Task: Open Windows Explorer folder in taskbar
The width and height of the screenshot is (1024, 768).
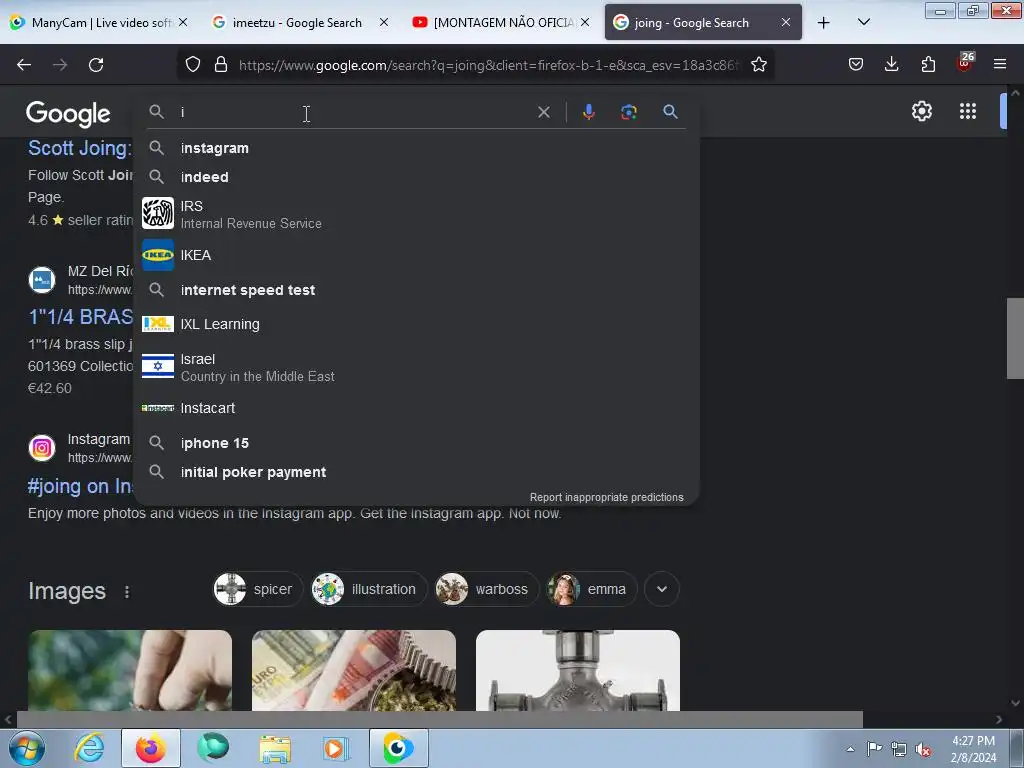Action: (275, 748)
